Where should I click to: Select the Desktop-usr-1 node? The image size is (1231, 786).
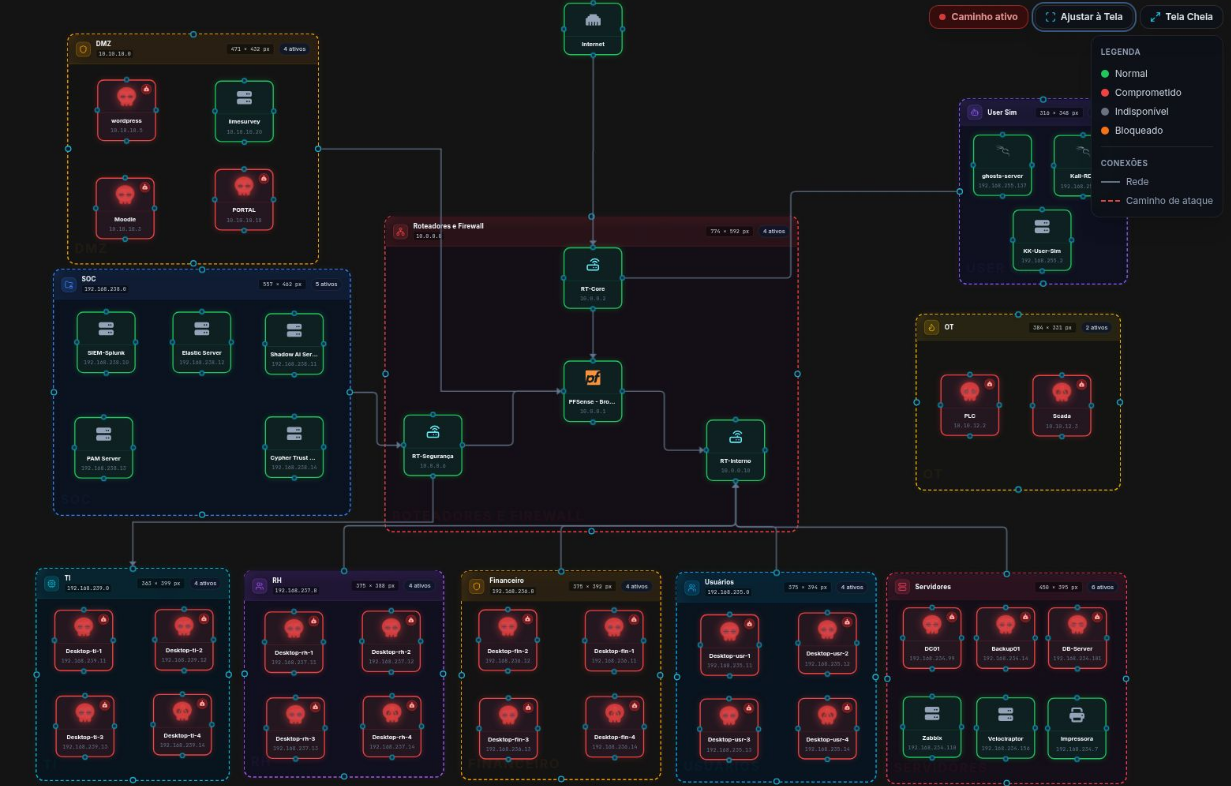pyautogui.click(x=729, y=643)
